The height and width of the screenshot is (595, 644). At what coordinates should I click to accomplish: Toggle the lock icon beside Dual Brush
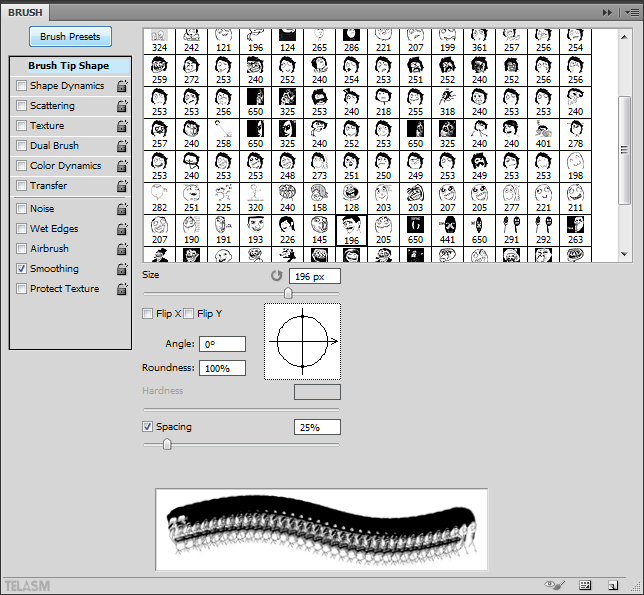point(122,146)
